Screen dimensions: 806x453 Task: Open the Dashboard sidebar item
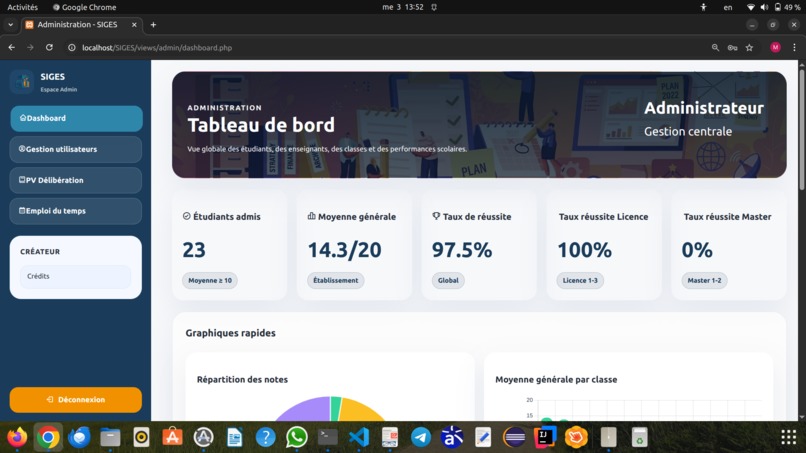click(76, 118)
